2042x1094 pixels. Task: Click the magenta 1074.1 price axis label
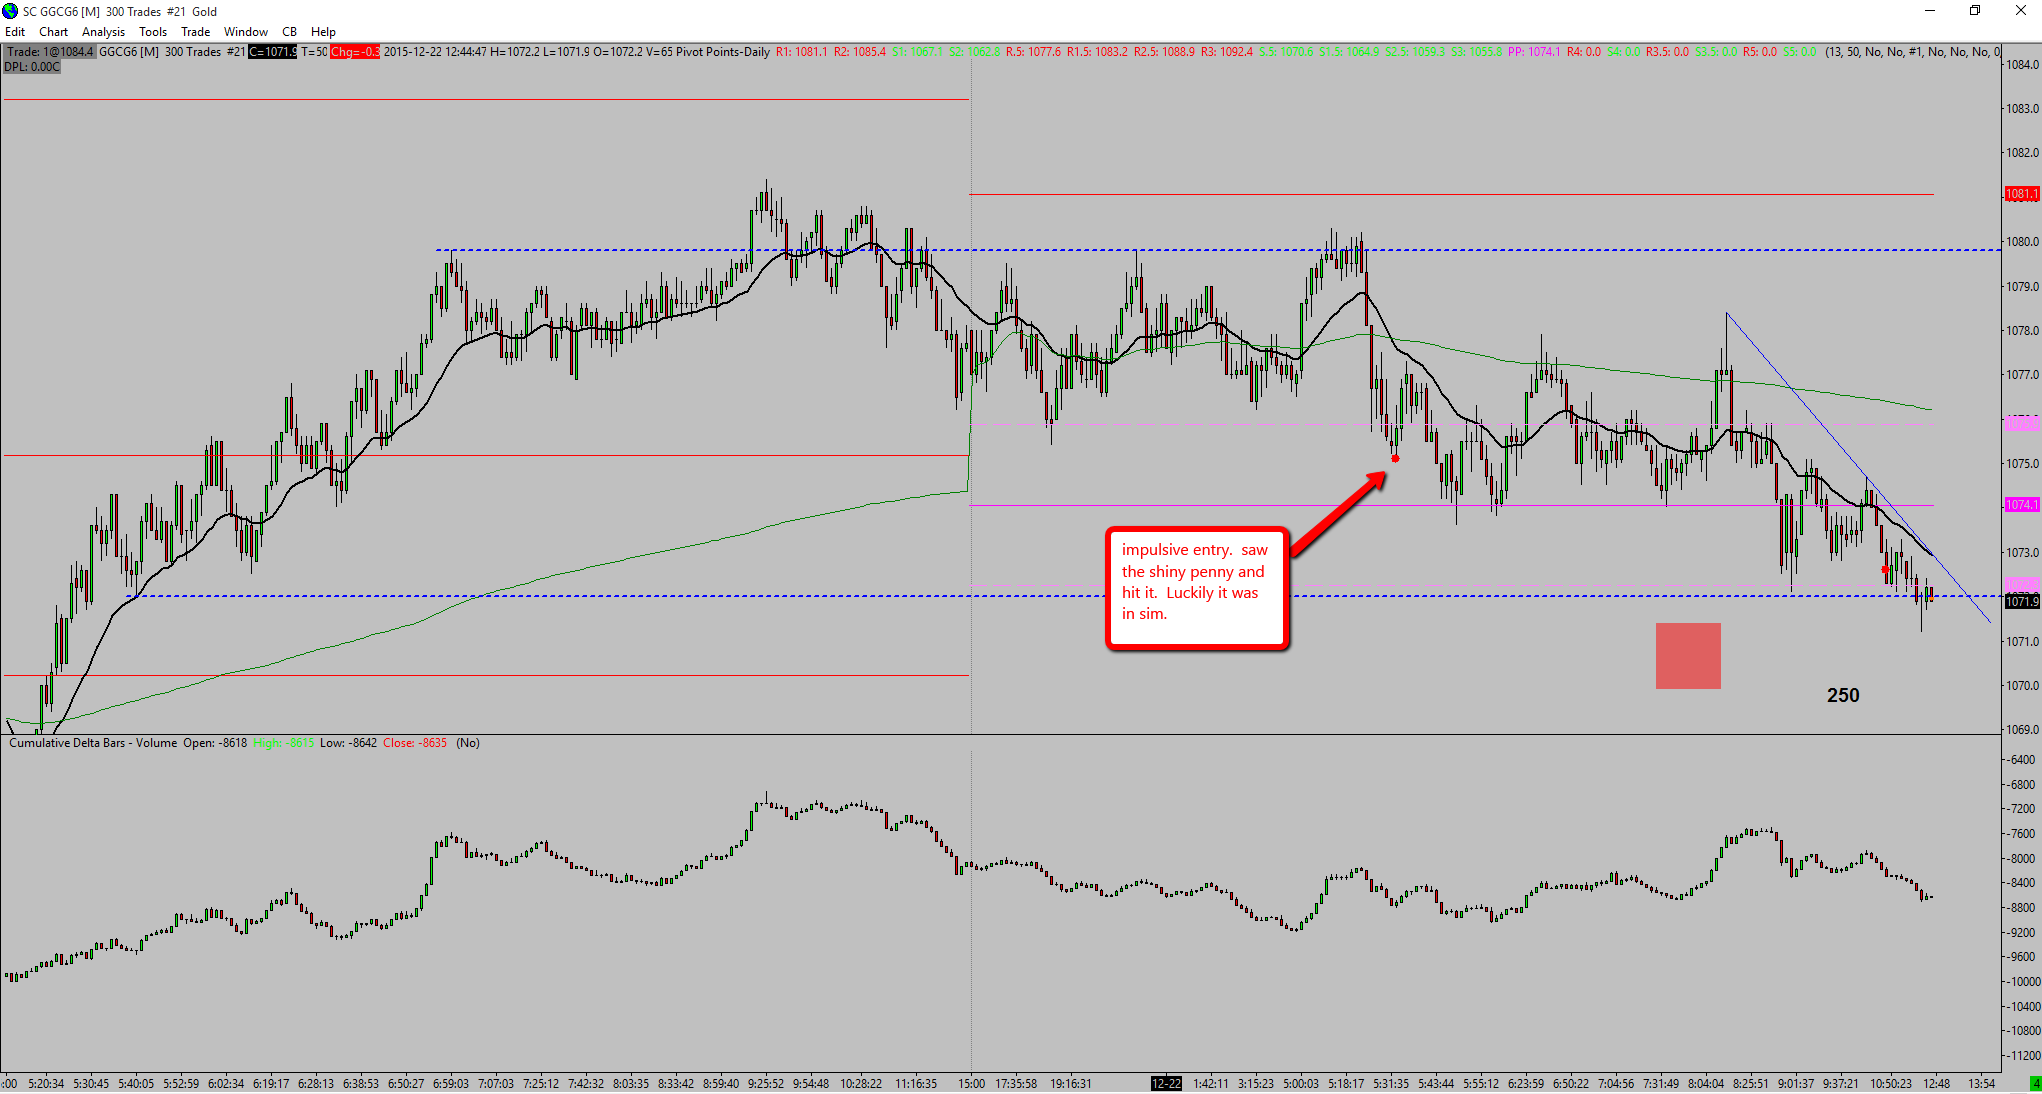pyautogui.click(x=2021, y=505)
